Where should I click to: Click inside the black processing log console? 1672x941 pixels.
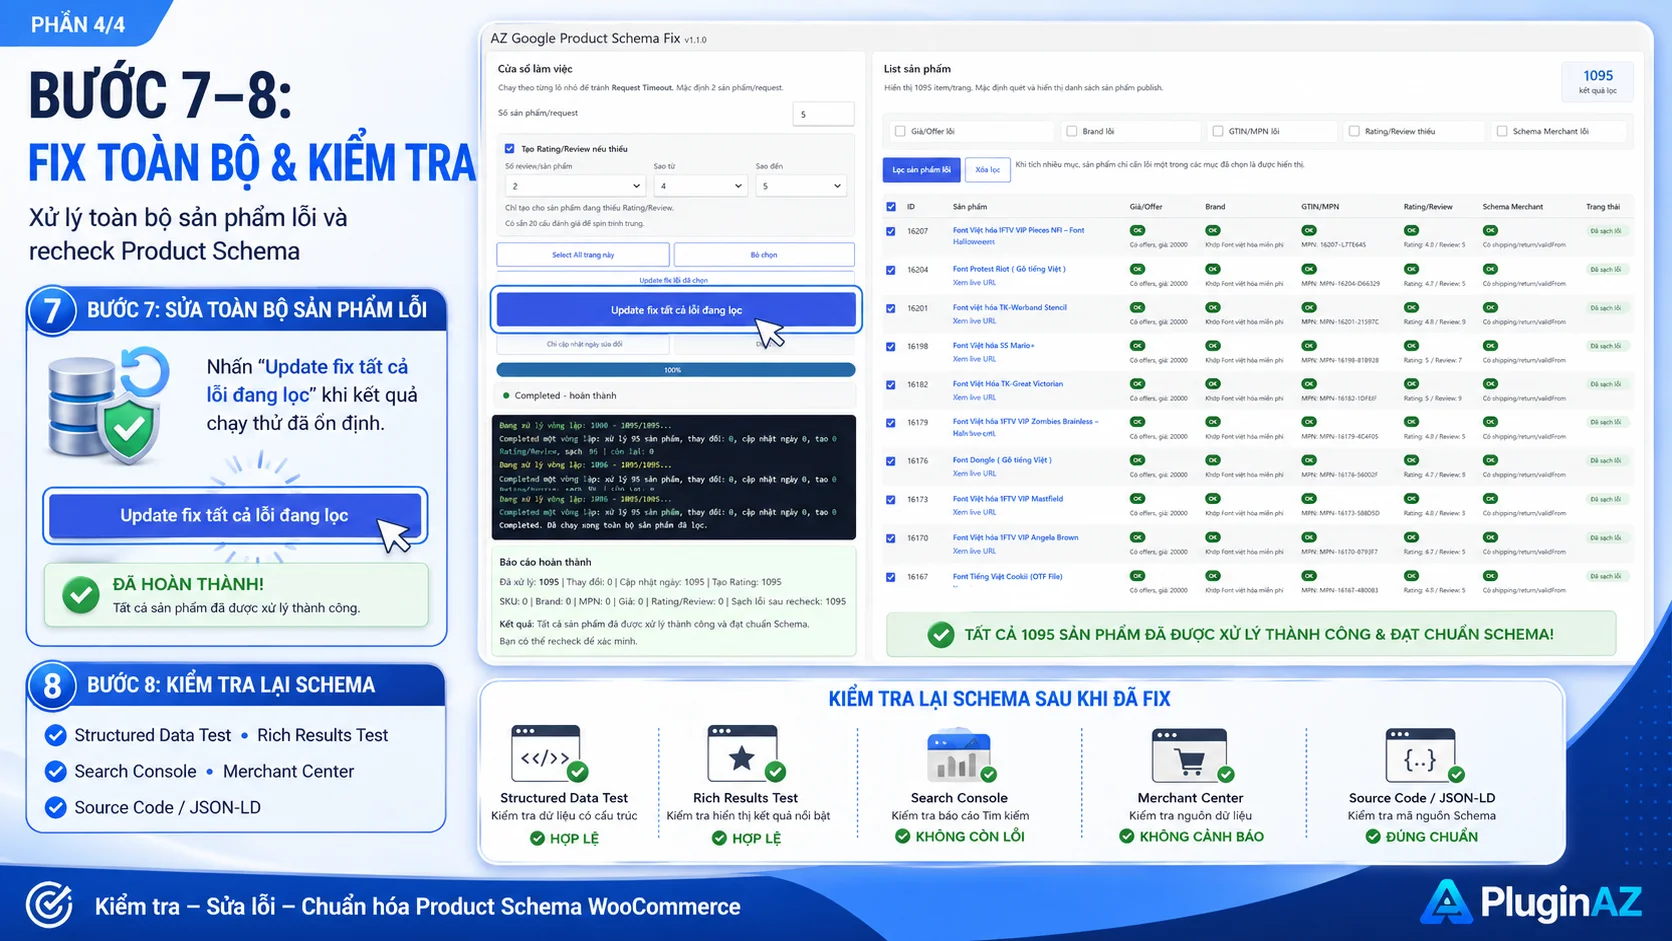coord(674,477)
